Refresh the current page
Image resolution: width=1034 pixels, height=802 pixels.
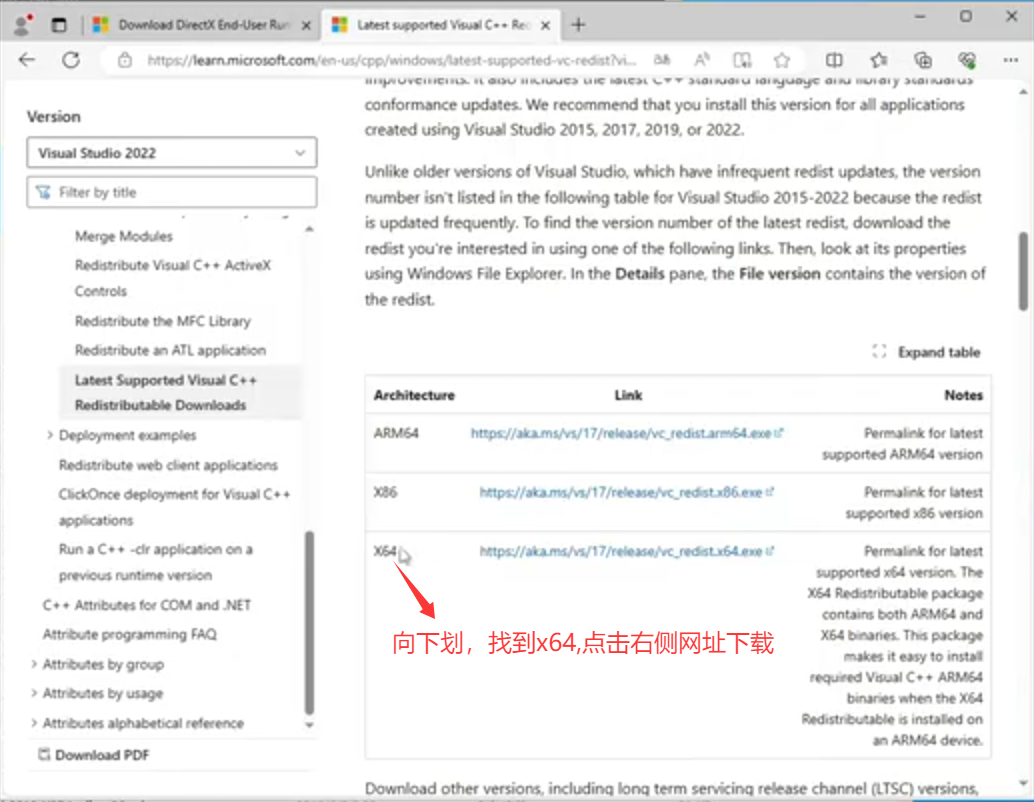point(71,60)
